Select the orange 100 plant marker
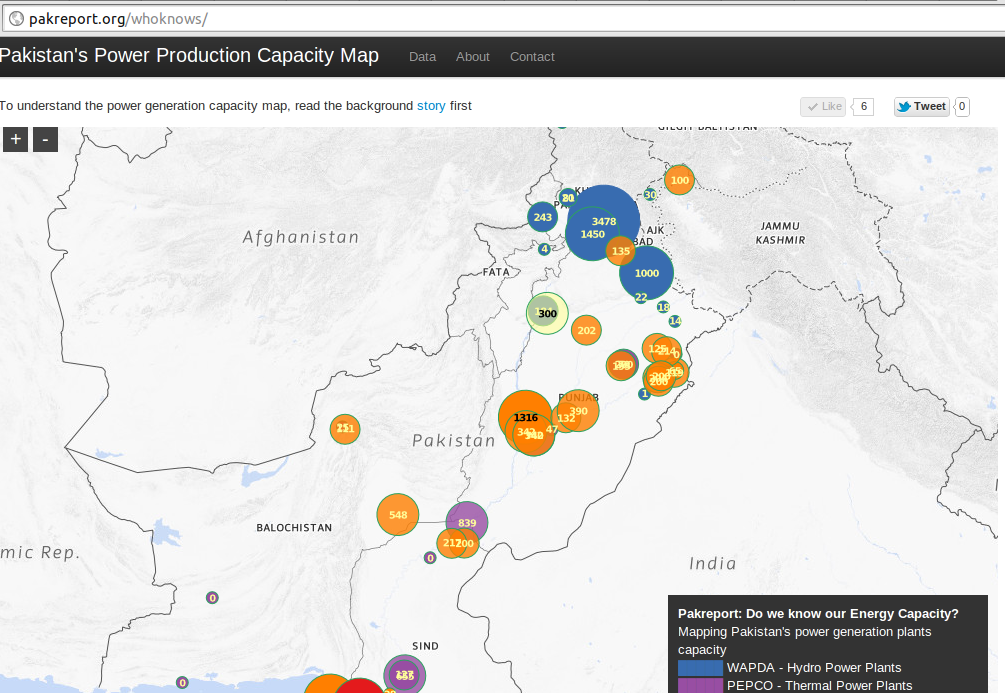1005x693 pixels. [x=679, y=180]
